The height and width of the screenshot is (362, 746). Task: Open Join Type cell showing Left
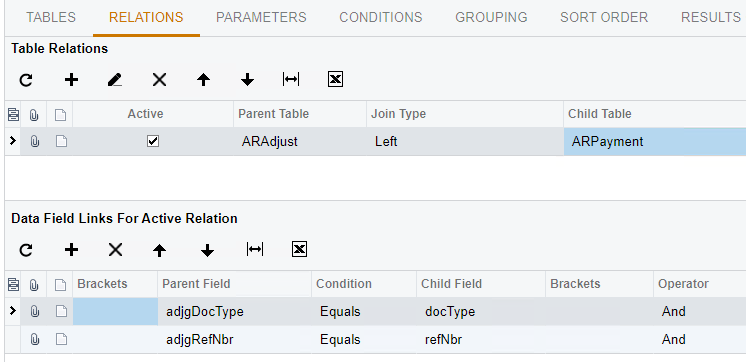tap(465, 141)
